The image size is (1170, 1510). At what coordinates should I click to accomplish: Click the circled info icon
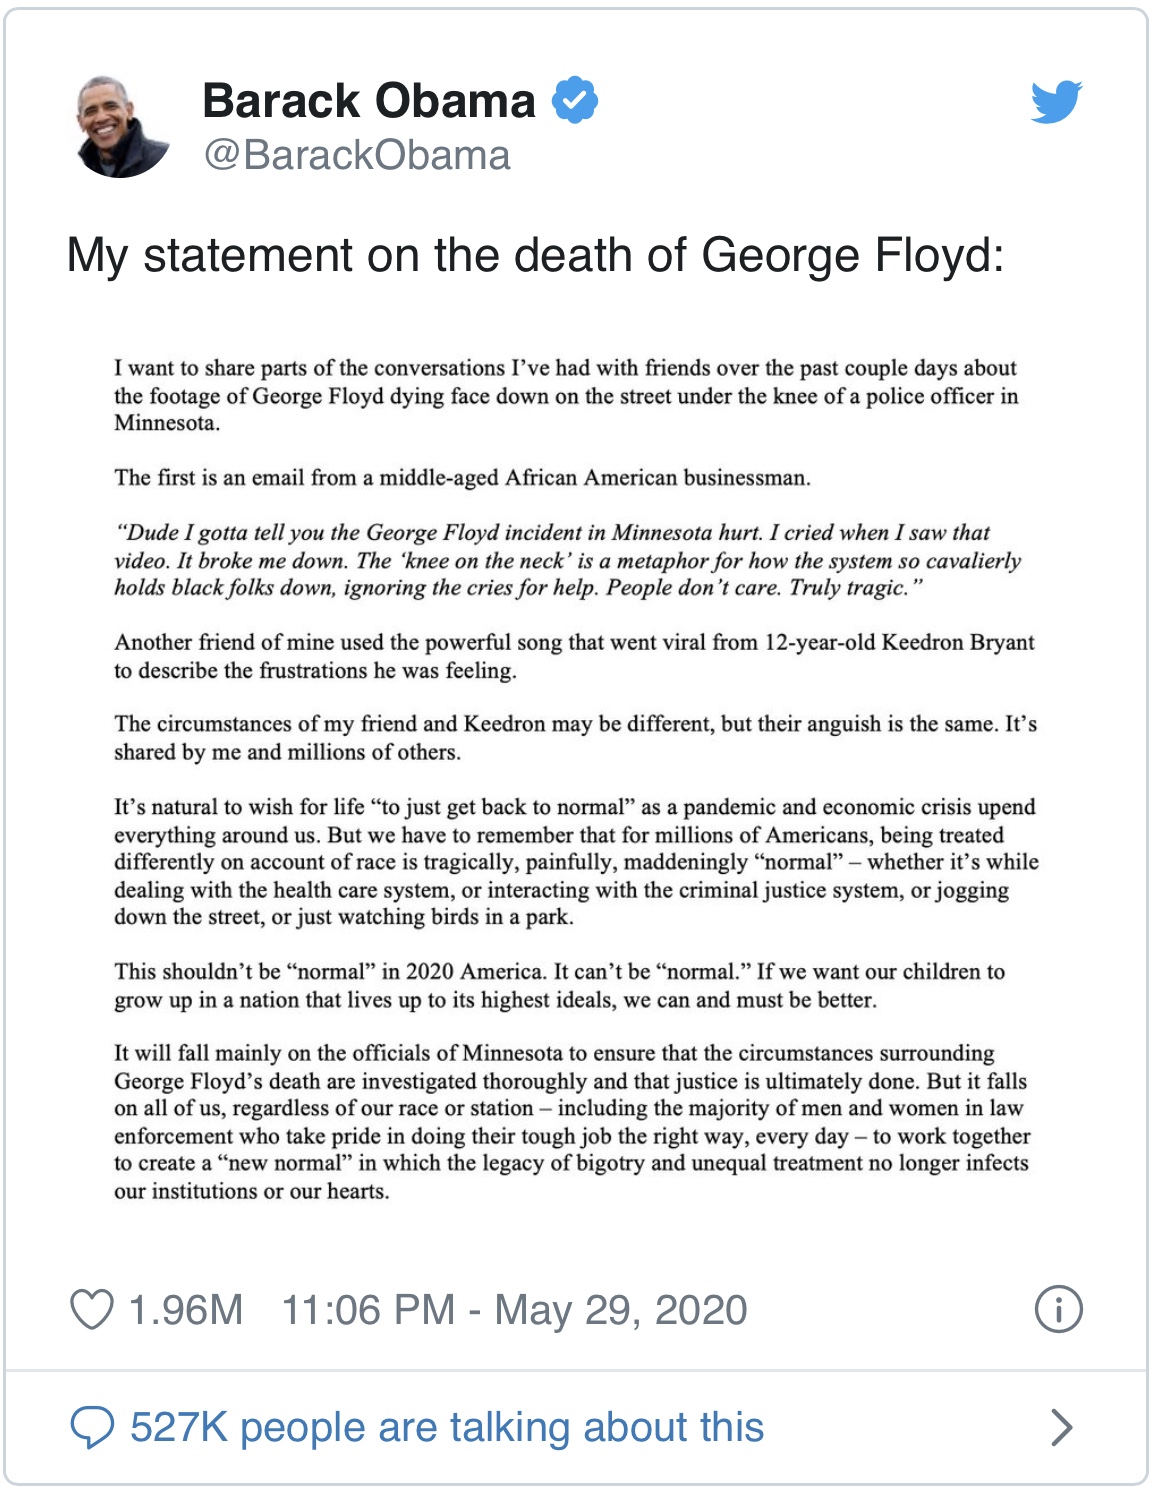pos(1058,1310)
